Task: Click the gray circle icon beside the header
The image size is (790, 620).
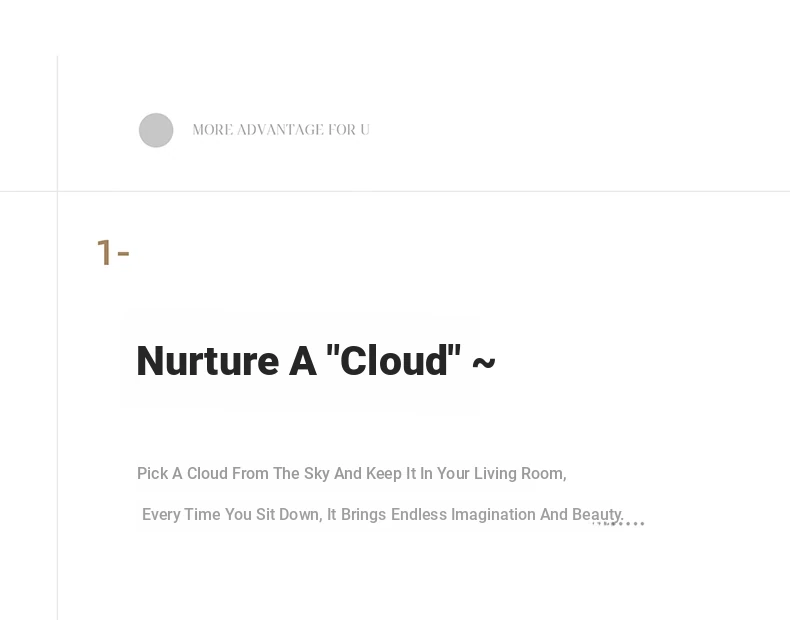Action: tap(156, 130)
